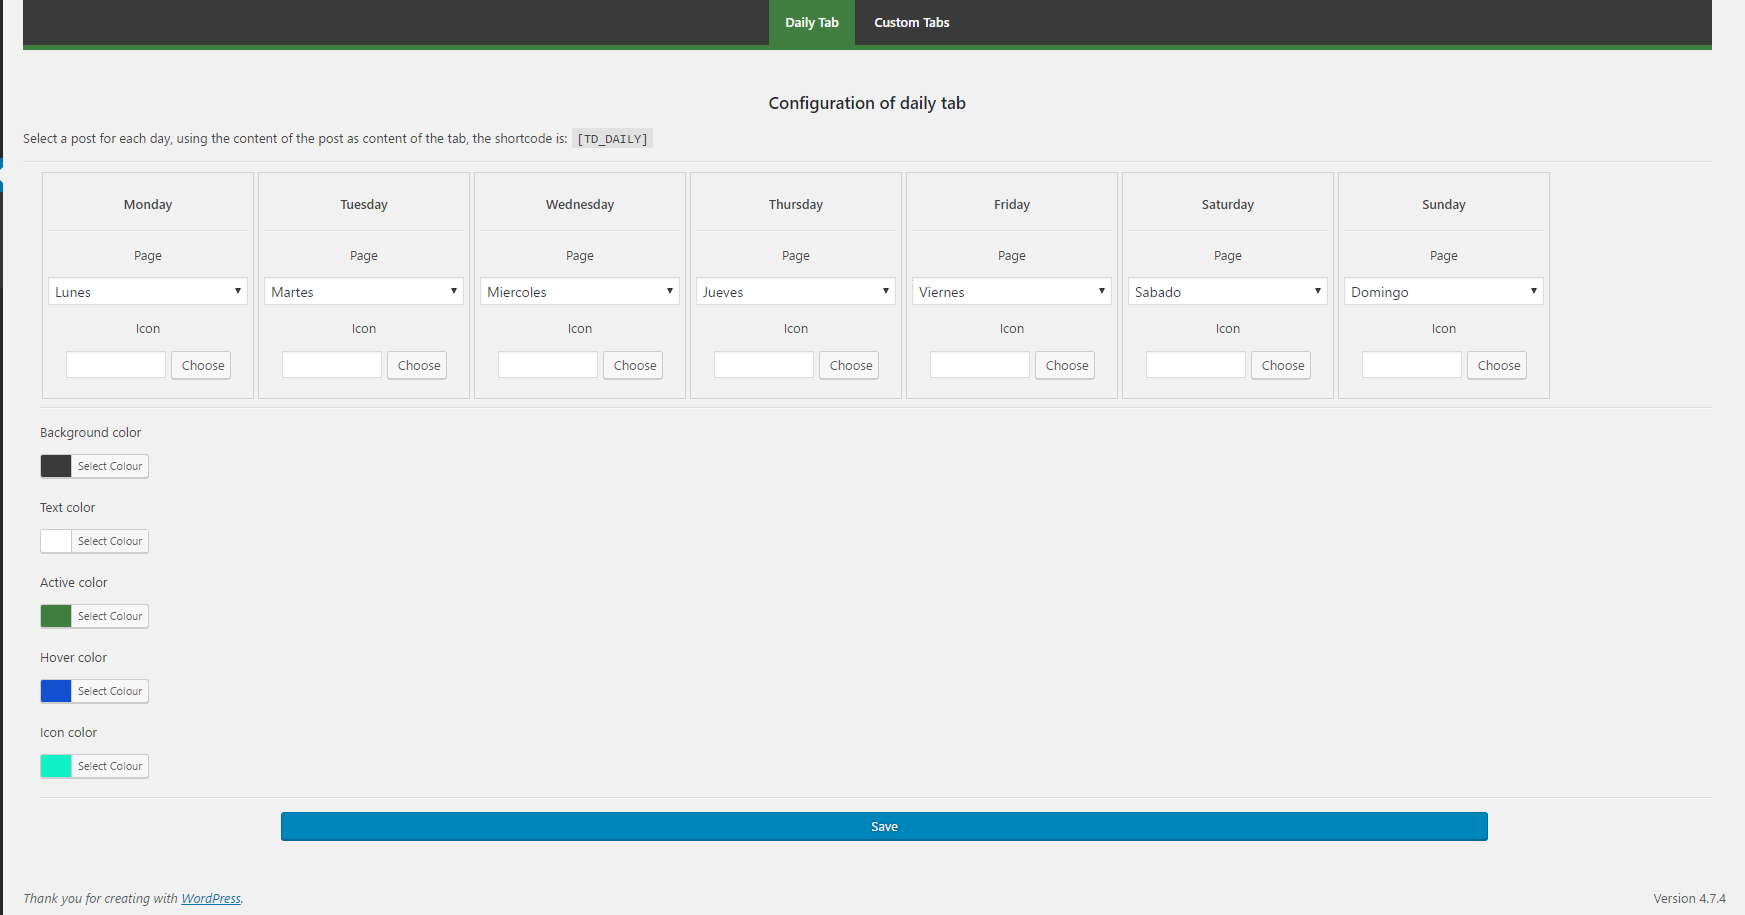The width and height of the screenshot is (1745, 915).
Task: Click the Version 4.7.4 footer text
Action: pos(1689,898)
